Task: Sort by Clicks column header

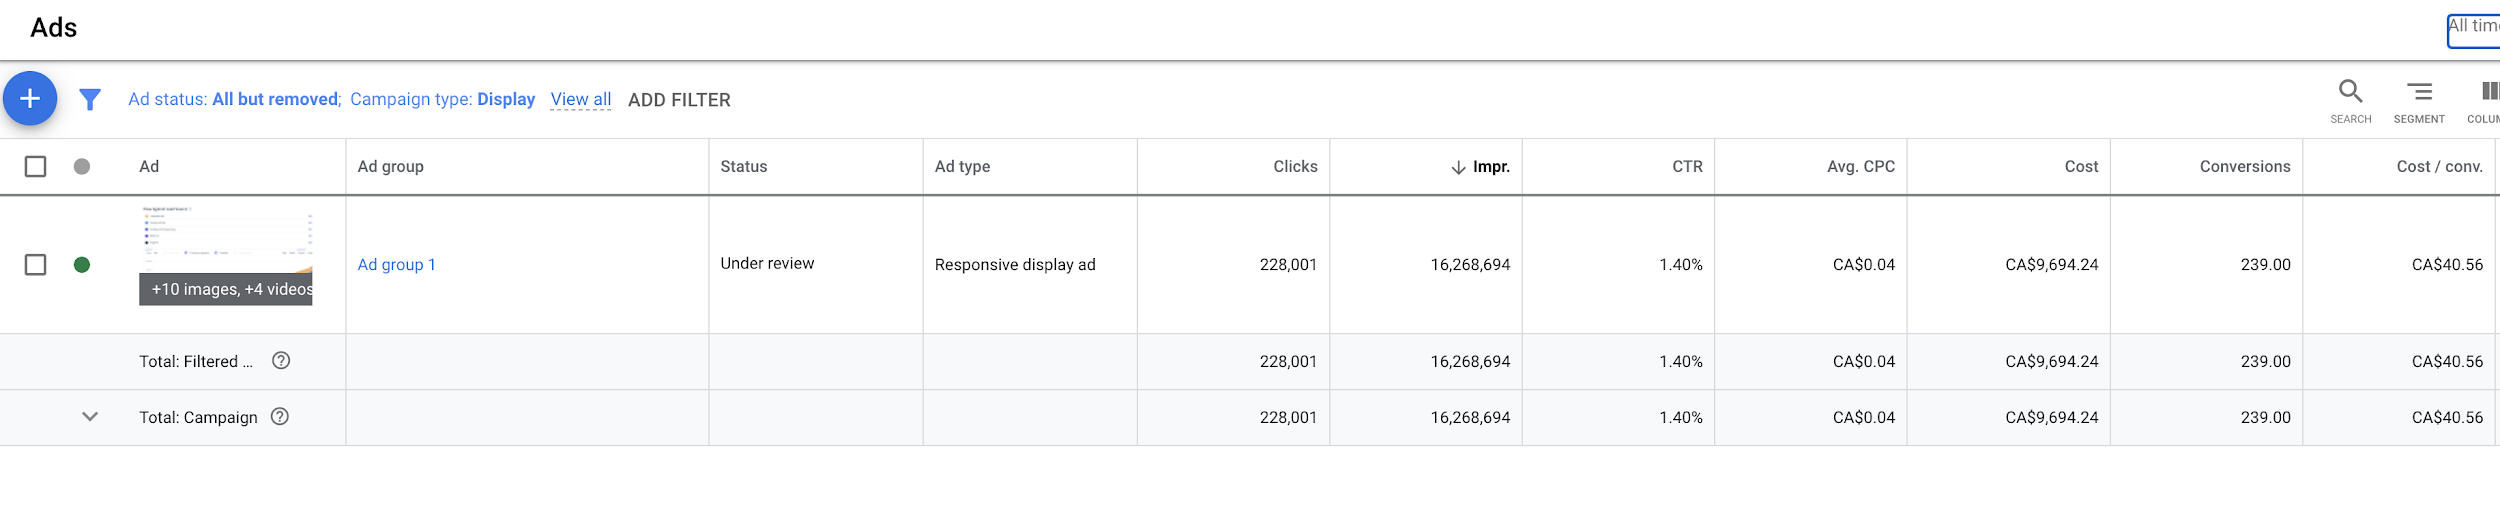Action: (1295, 167)
